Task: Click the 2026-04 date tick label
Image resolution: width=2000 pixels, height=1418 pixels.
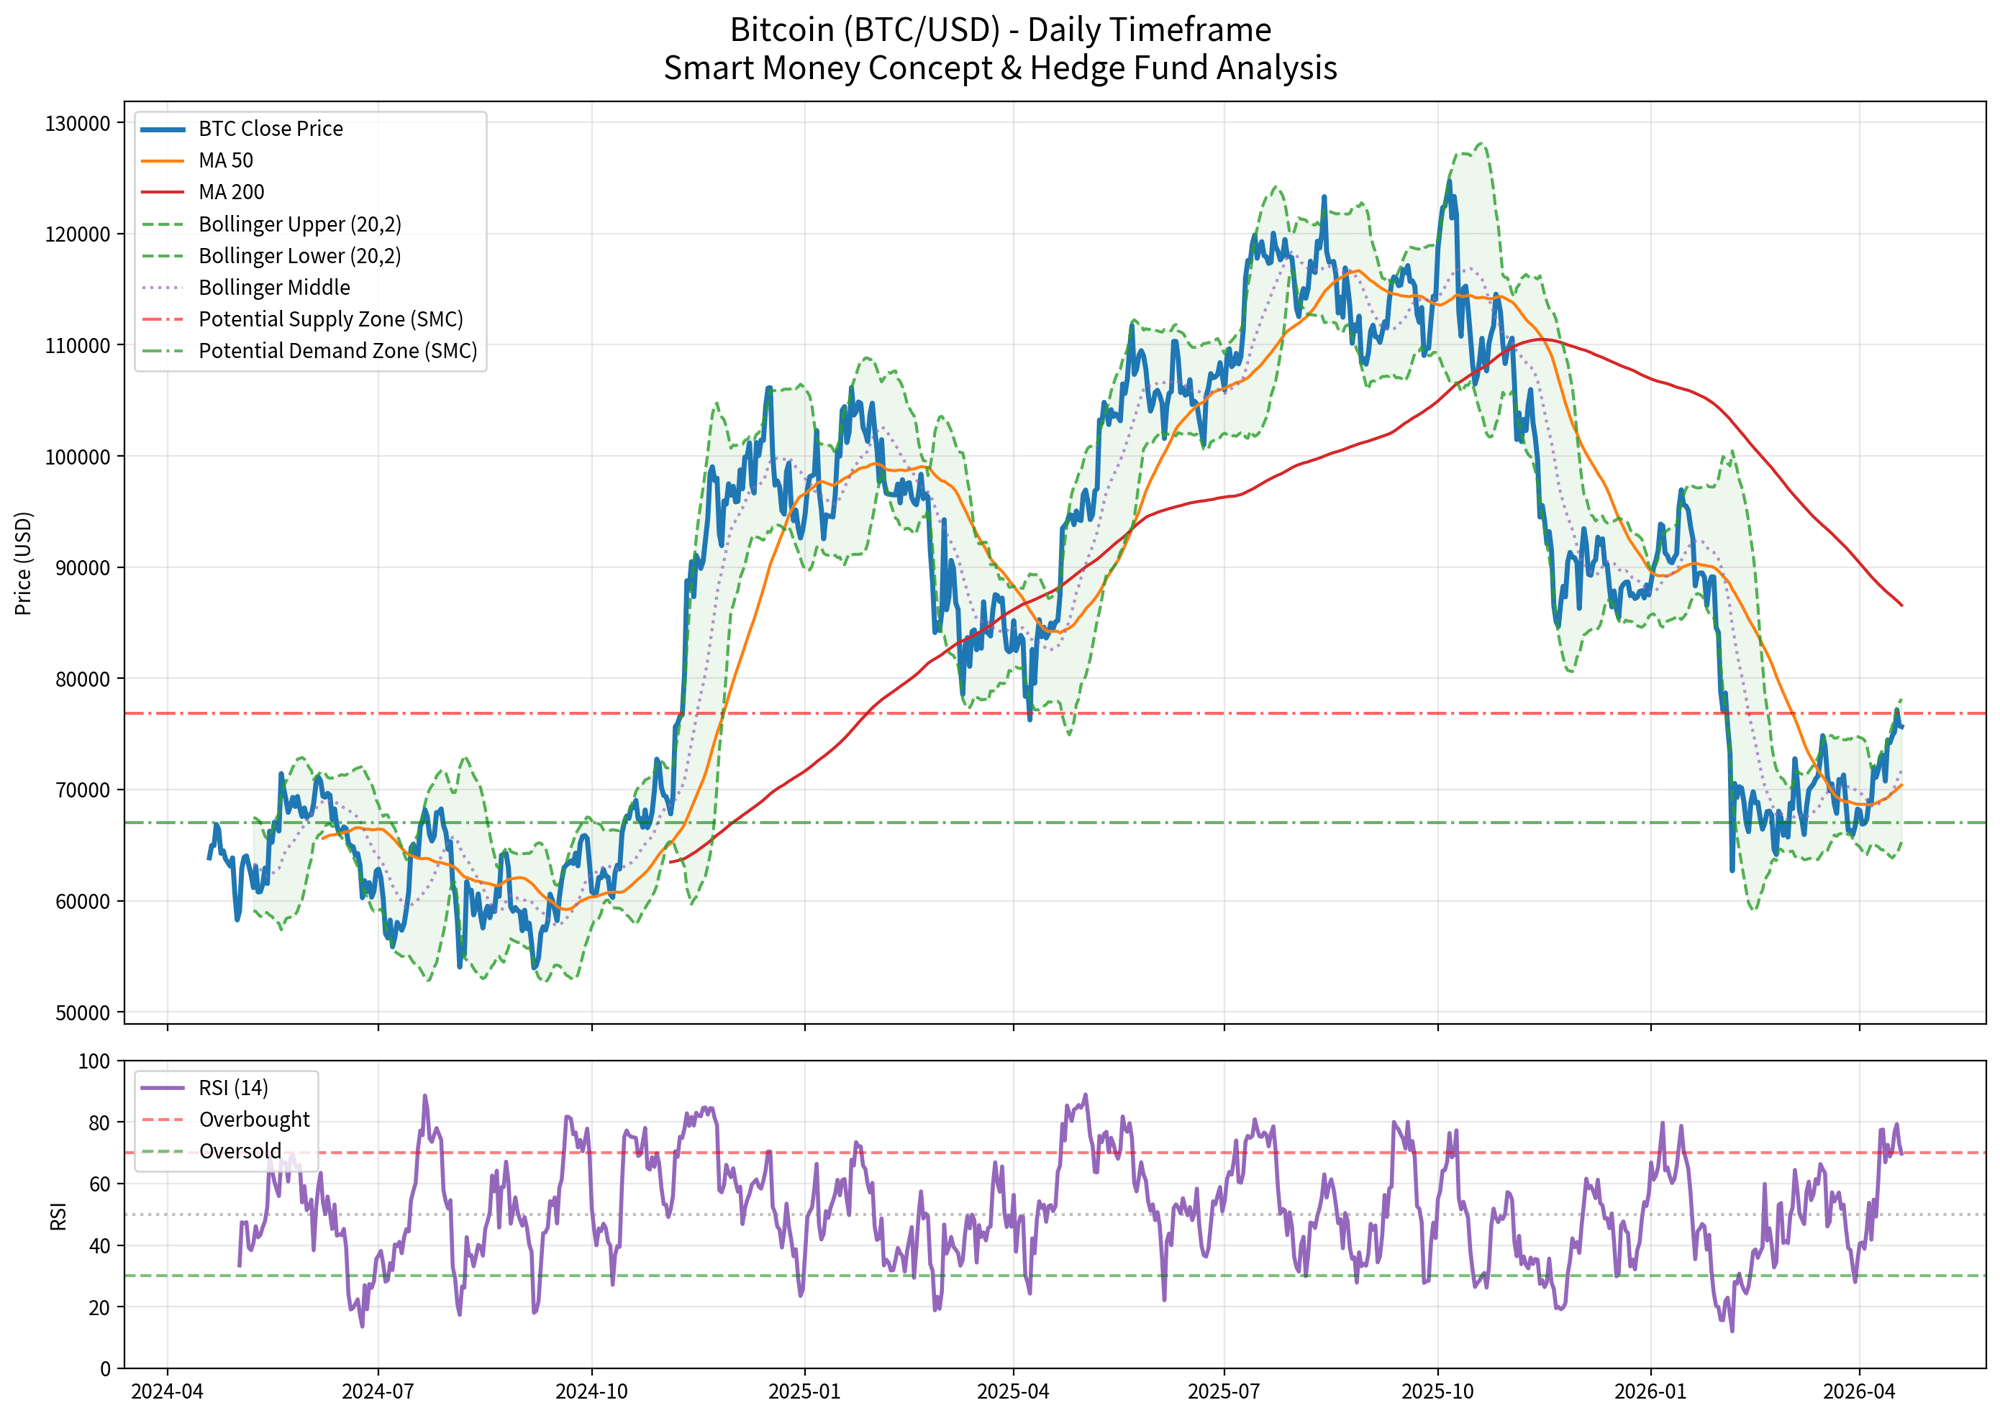Action: click(1859, 1391)
